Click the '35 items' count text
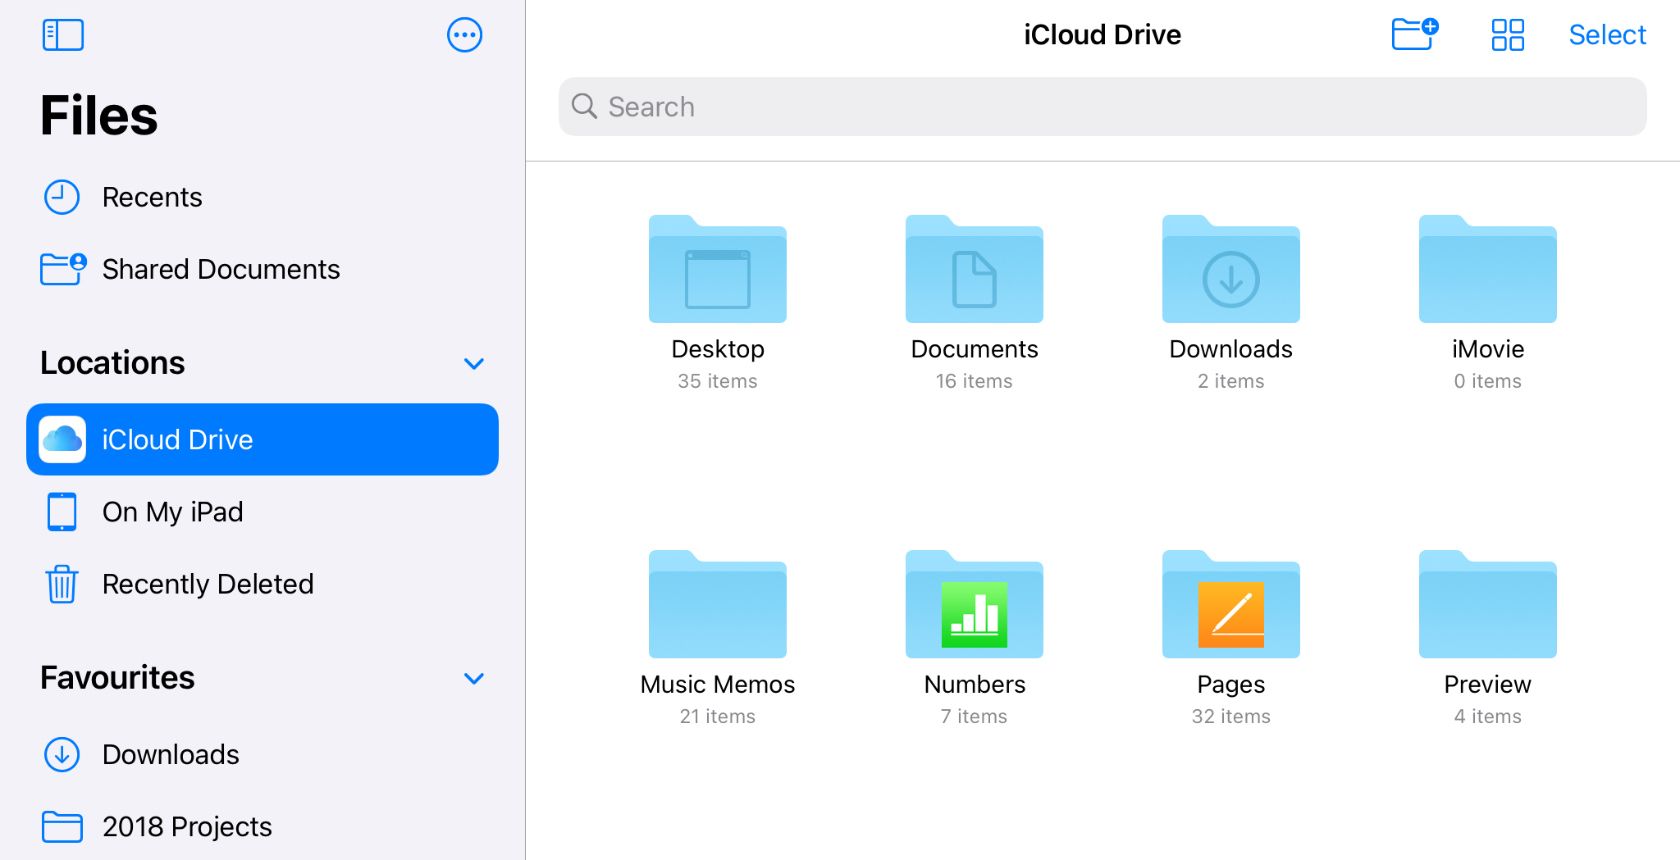 coord(718,381)
